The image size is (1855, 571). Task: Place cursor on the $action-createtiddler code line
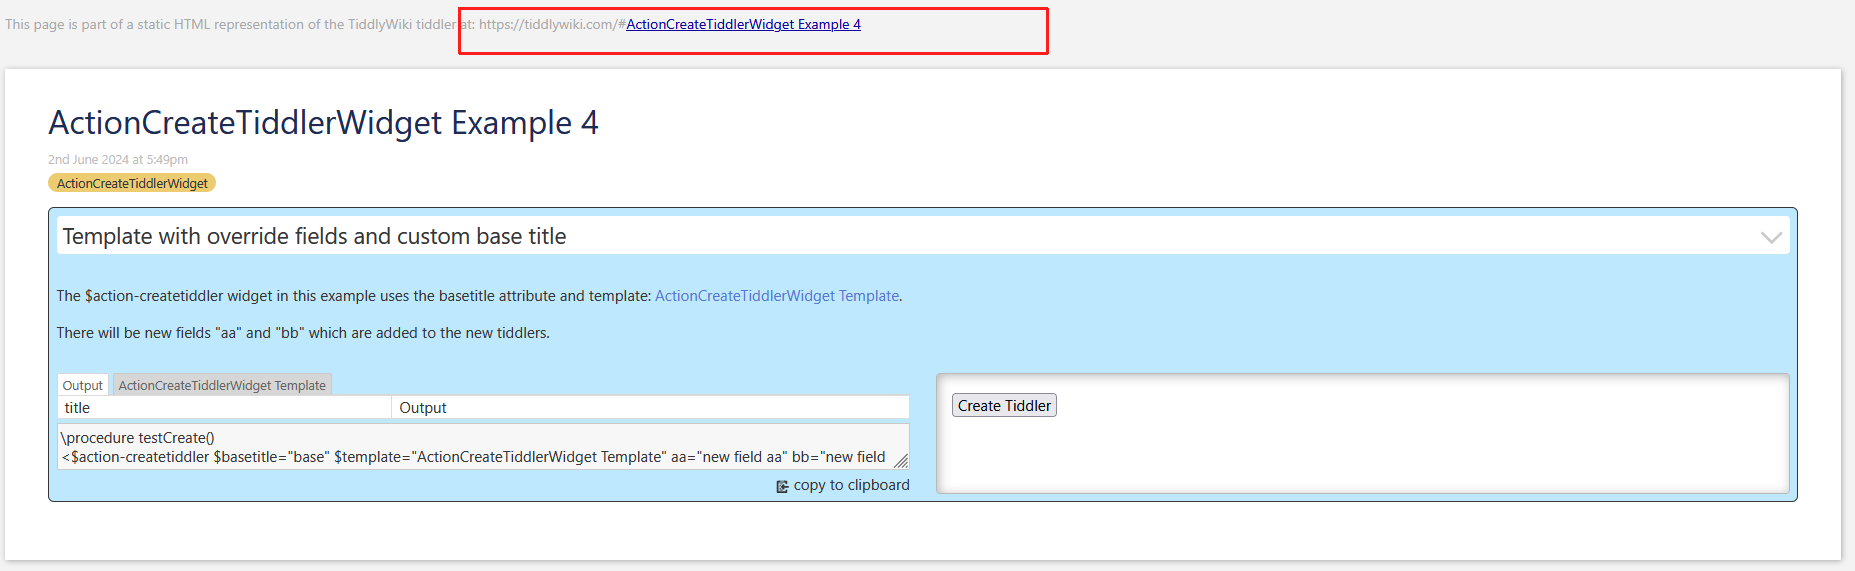tap(472, 457)
